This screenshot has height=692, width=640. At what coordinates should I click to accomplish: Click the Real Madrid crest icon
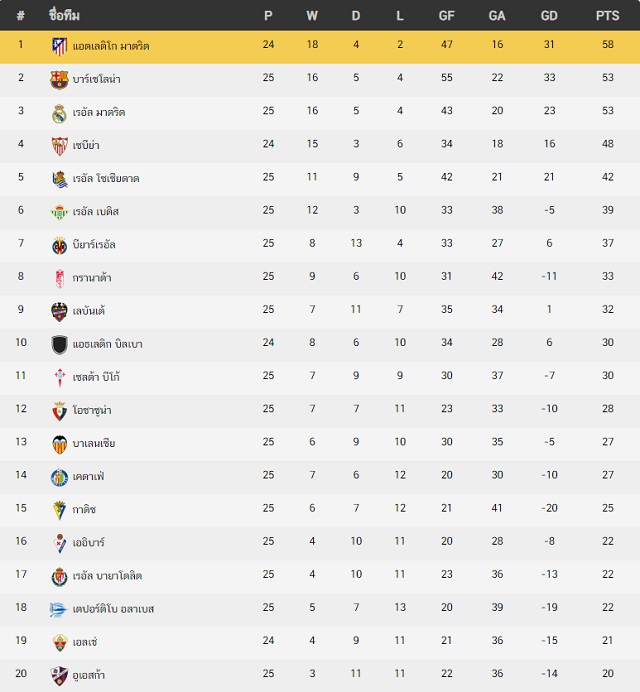point(59,113)
